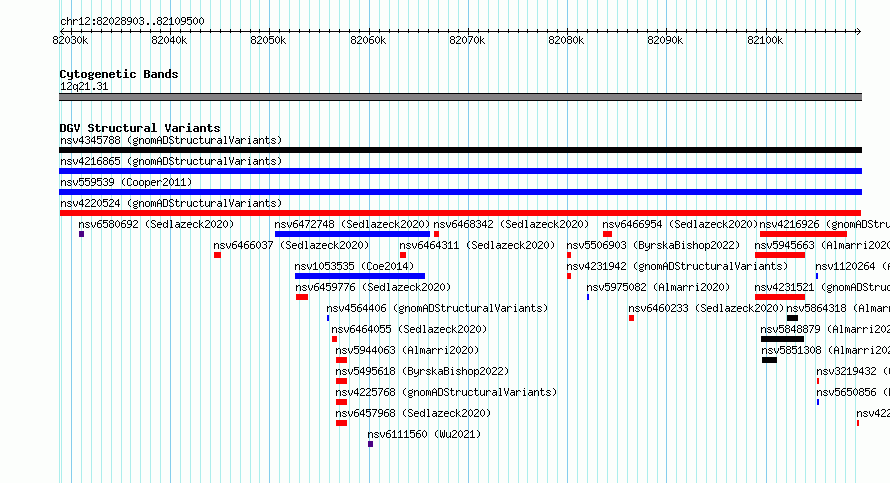The height and width of the screenshot is (483, 890).
Task: Click the nsv6464055 (Sedlazeck2020) label
Action: 409,329
